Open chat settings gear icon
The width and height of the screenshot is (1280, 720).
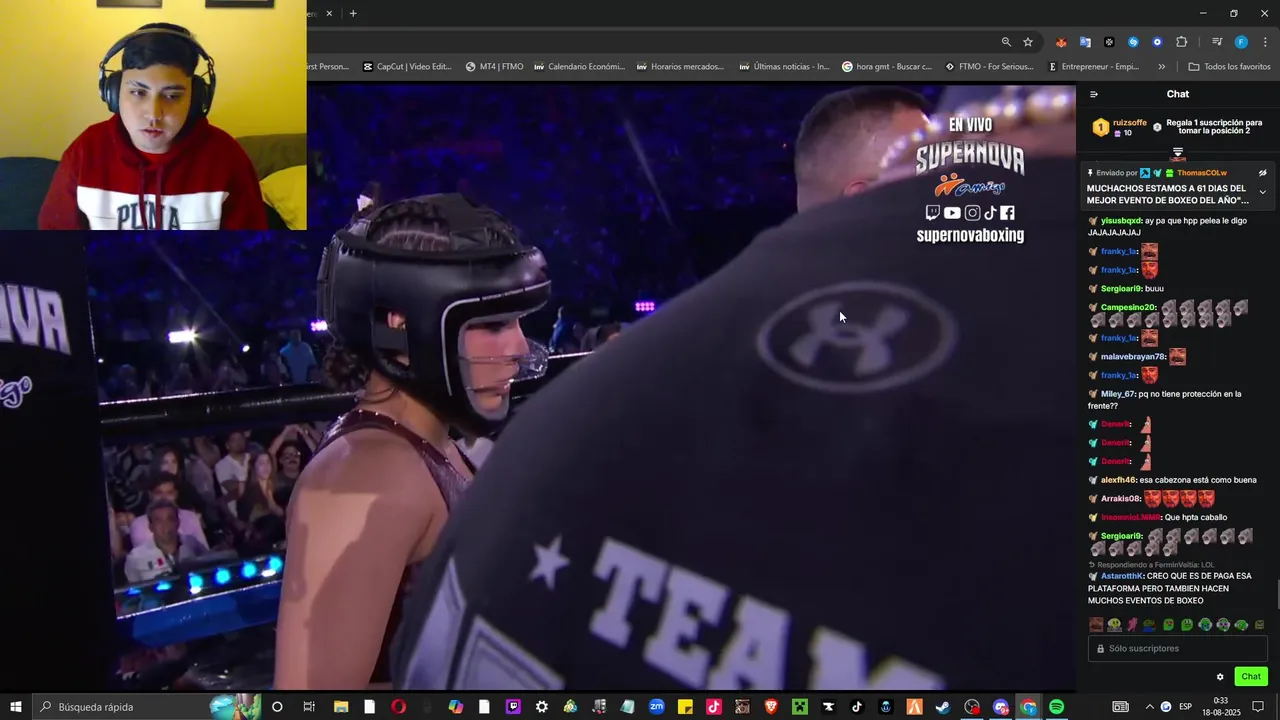(1220, 677)
